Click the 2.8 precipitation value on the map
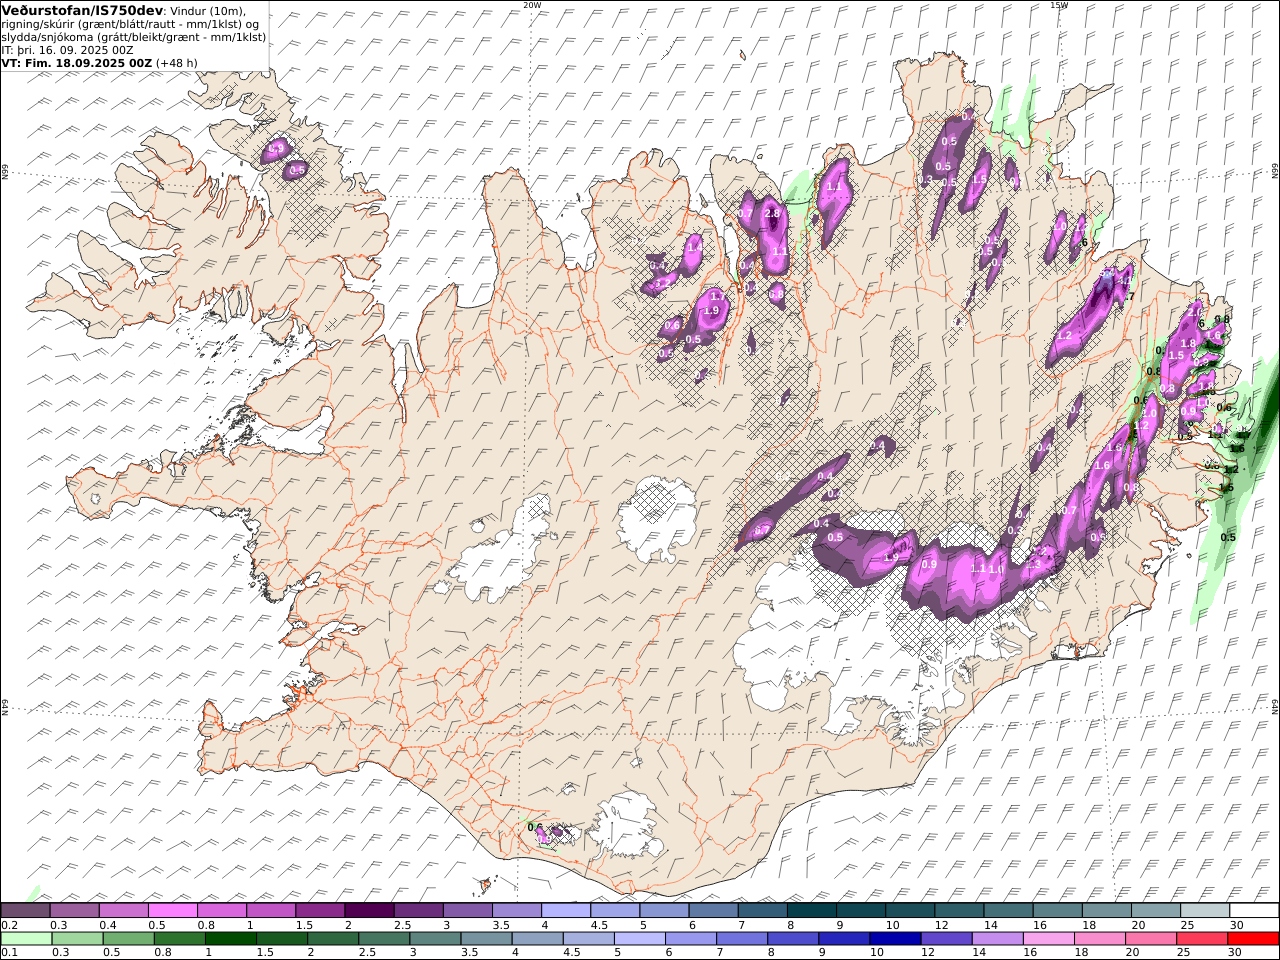This screenshot has height=960, width=1280. [772, 213]
